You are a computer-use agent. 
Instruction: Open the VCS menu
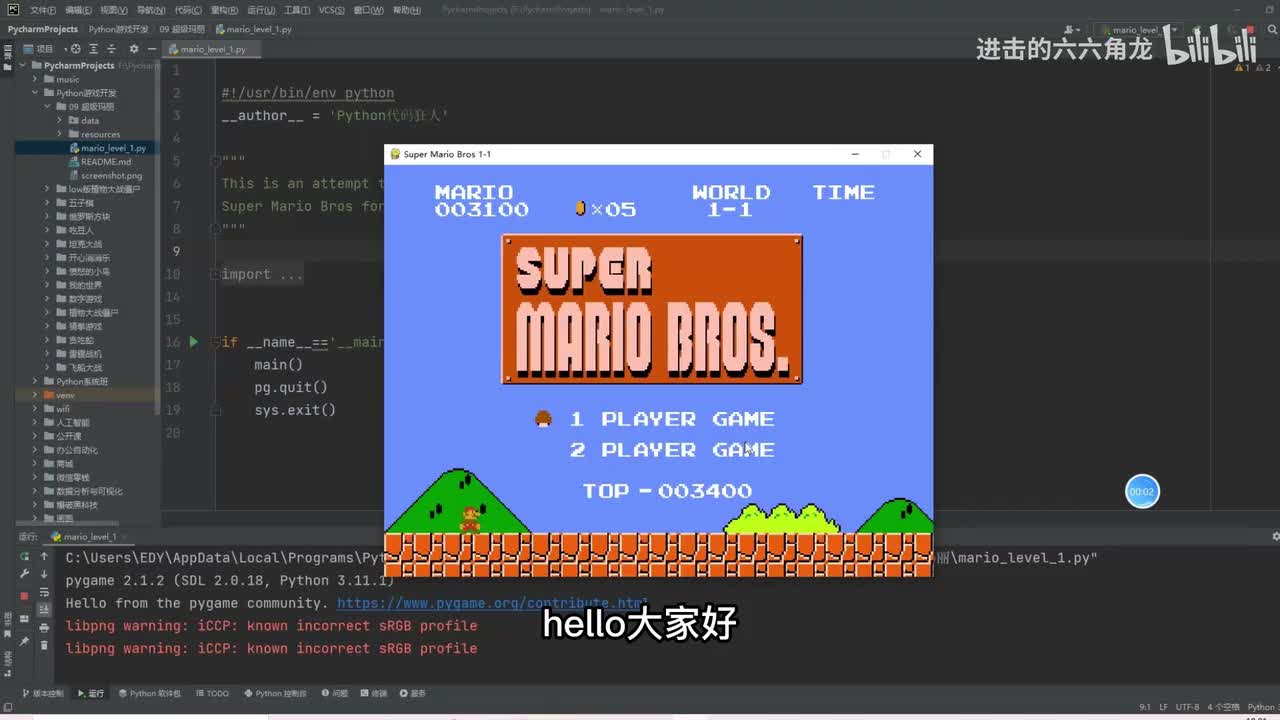point(331,10)
